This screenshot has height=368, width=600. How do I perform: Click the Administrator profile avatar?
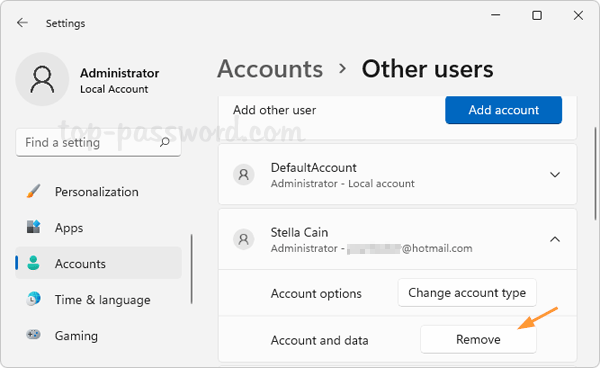pyautogui.click(x=42, y=79)
